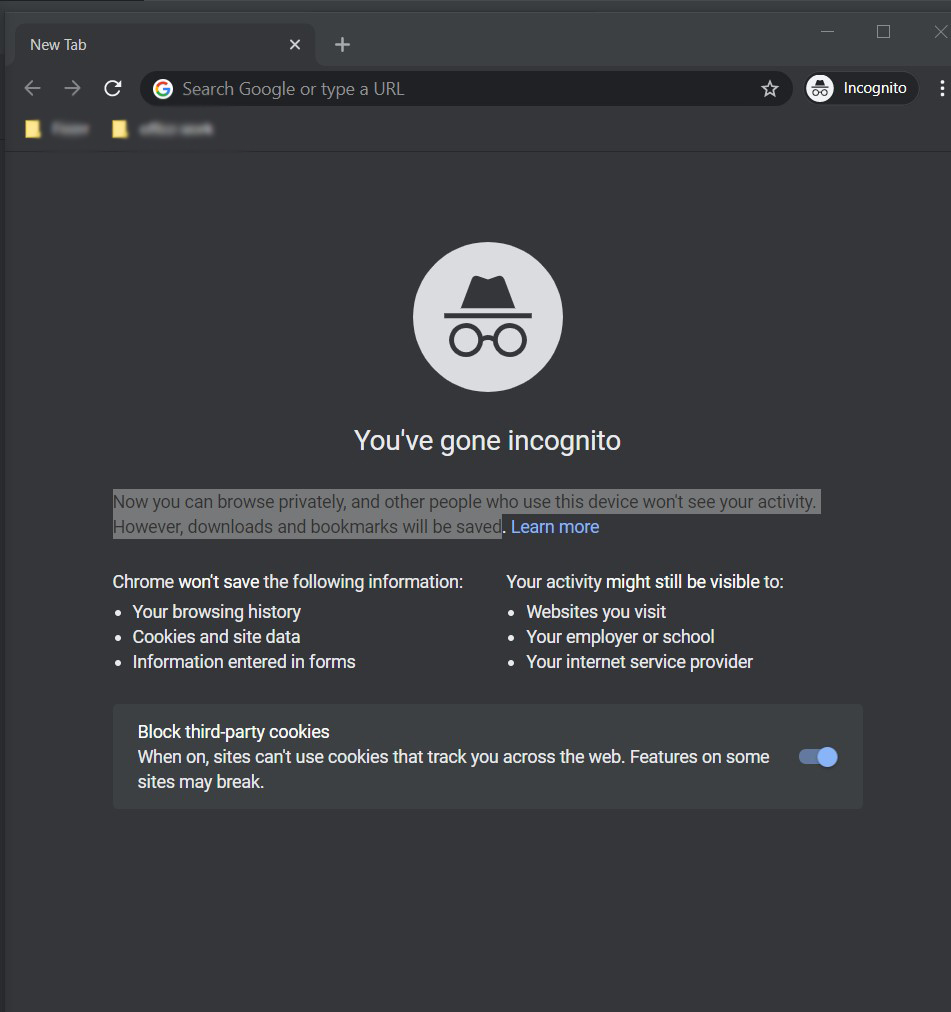Viewport: 951px width, 1012px height.
Task: Bookmark this tab with the star icon
Action: pyautogui.click(x=770, y=88)
